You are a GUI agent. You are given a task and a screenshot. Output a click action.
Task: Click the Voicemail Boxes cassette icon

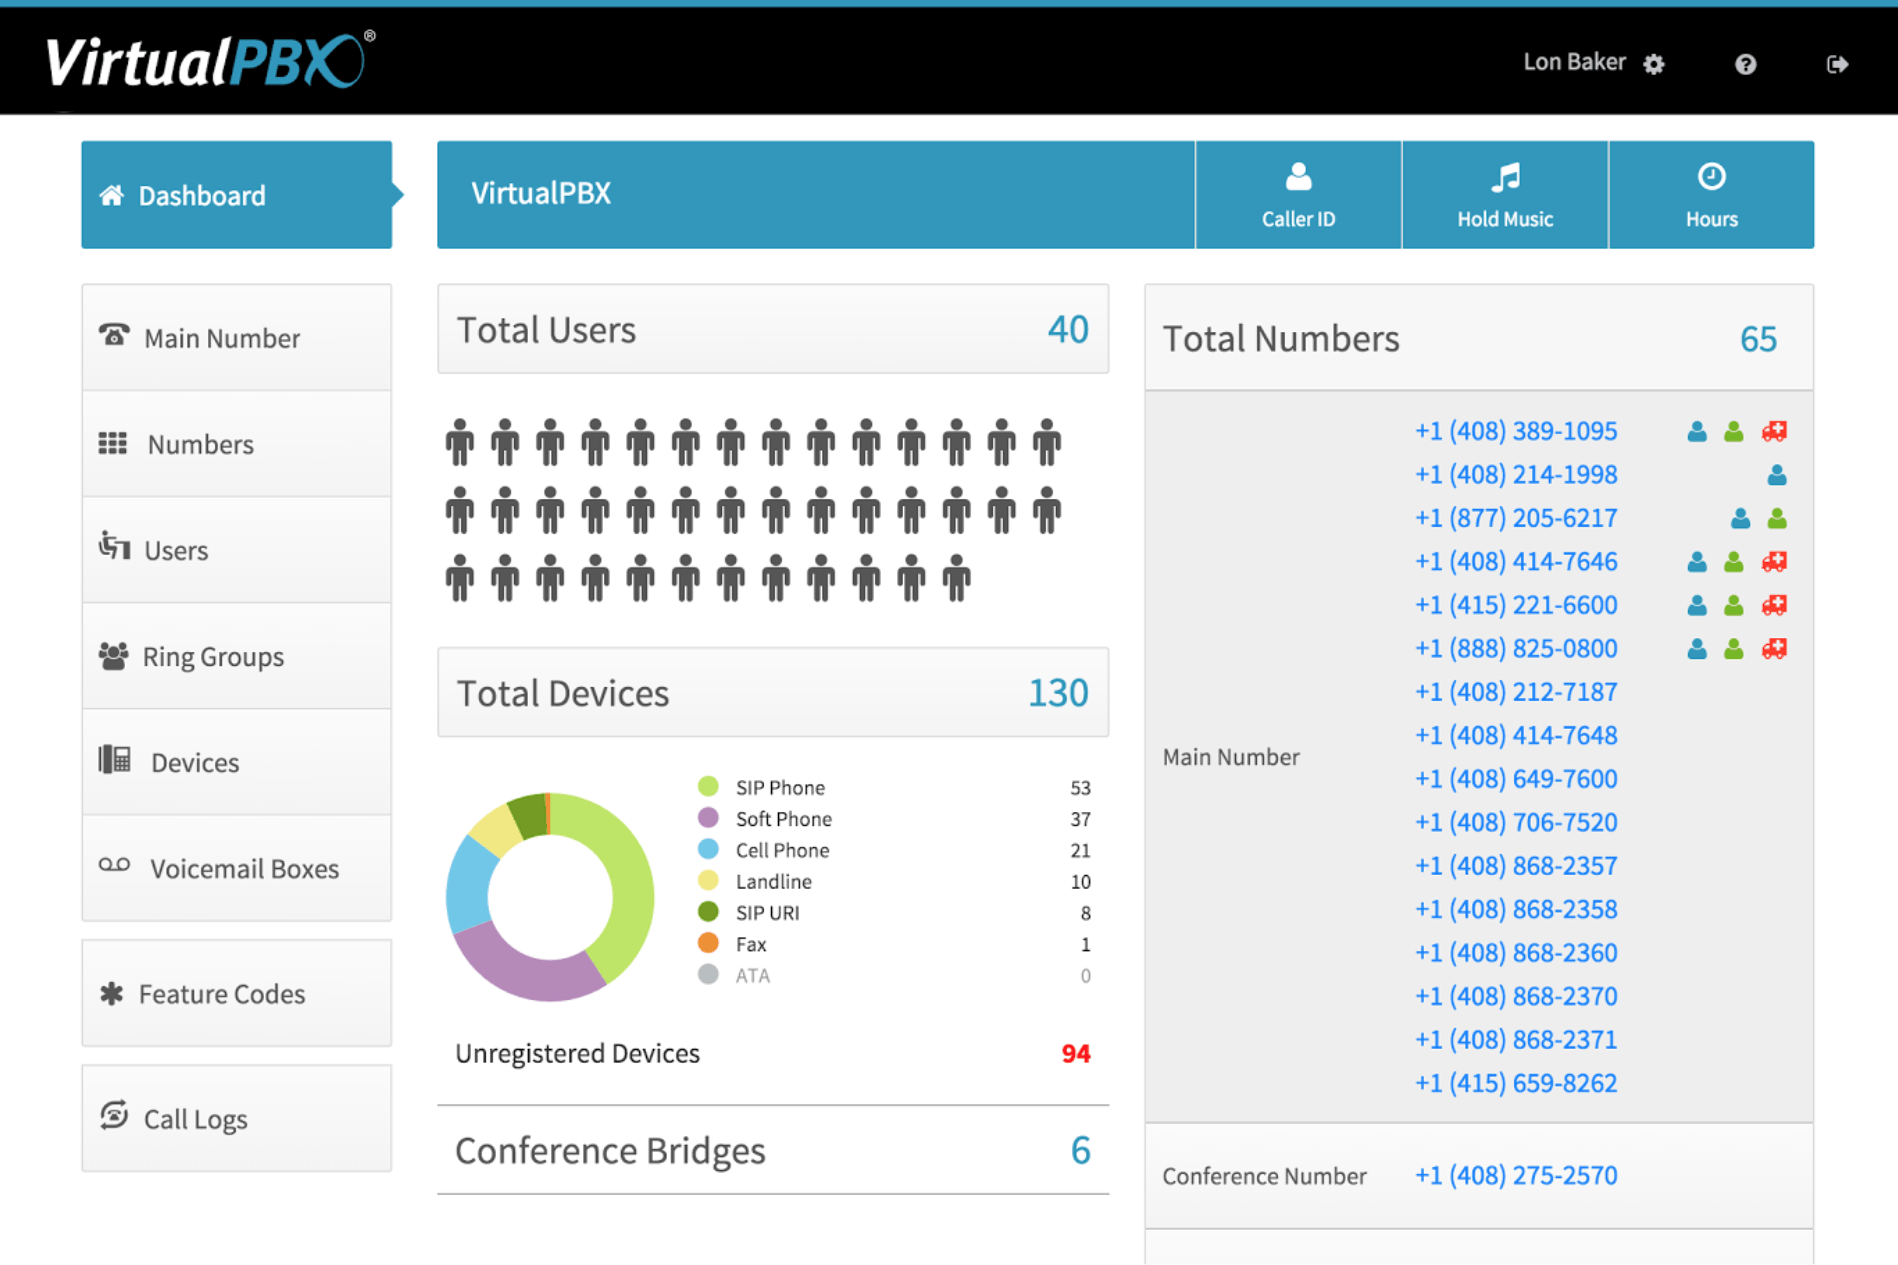point(115,866)
